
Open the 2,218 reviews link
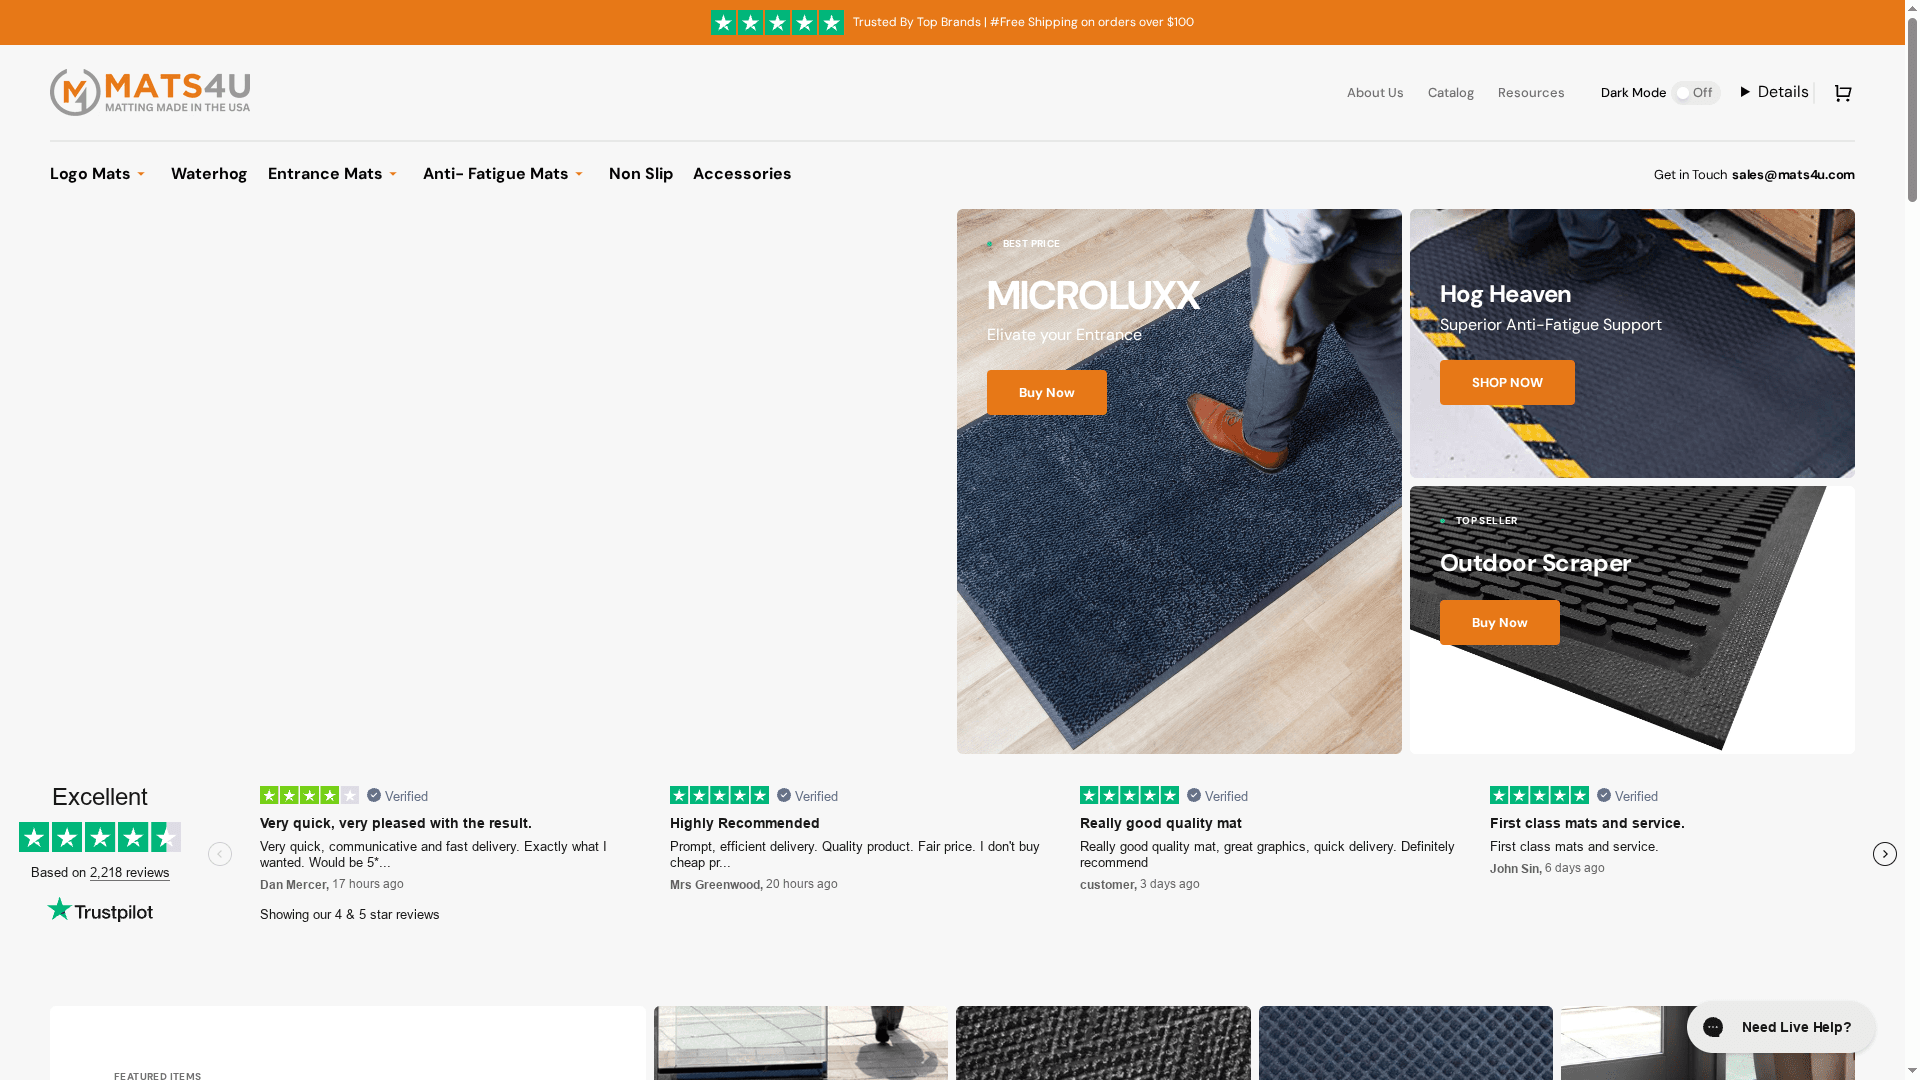point(129,872)
